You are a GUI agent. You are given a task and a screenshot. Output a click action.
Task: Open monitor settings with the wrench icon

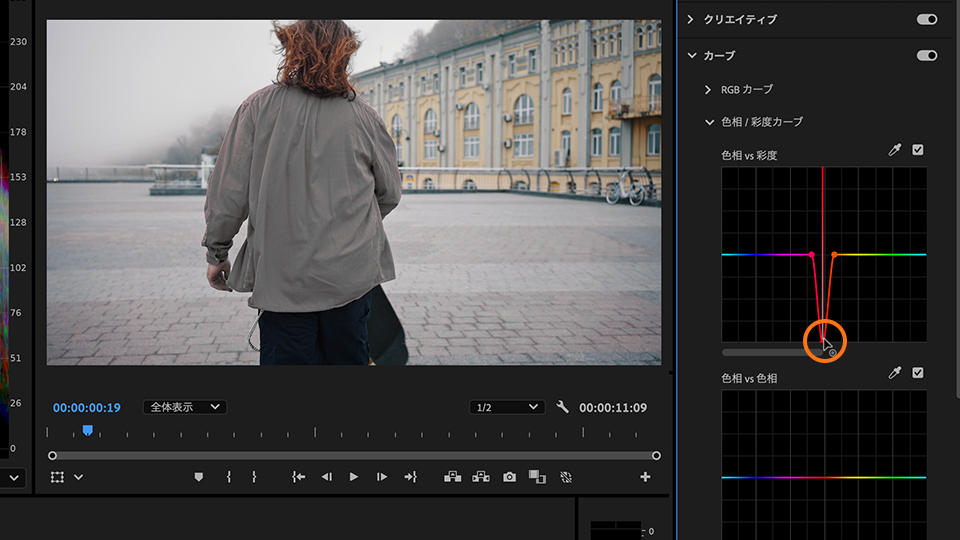point(562,407)
